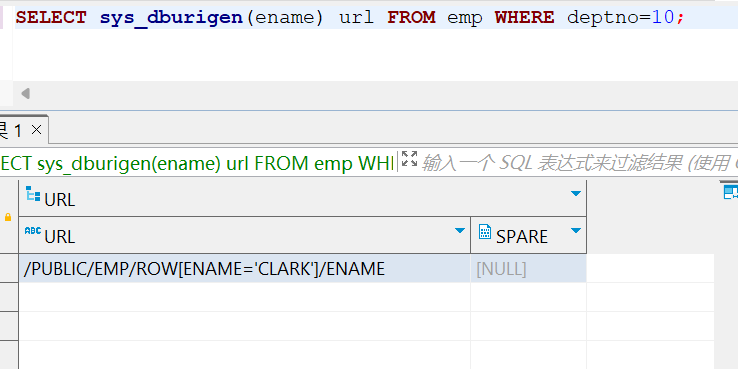Click the SQL filter expression input field
Image resolution: width=738 pixels, height=369 pixels.
pyautogui.click(x=579, y=163)
